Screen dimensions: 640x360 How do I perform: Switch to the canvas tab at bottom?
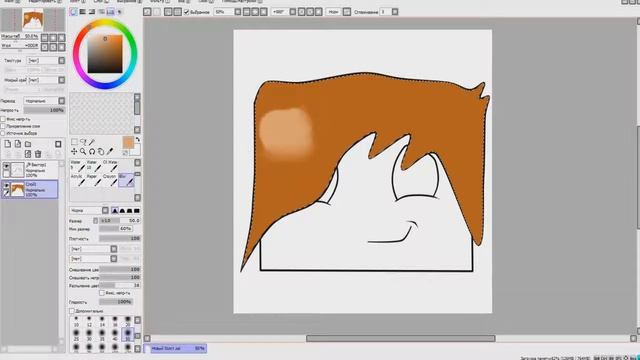point(176,349)
